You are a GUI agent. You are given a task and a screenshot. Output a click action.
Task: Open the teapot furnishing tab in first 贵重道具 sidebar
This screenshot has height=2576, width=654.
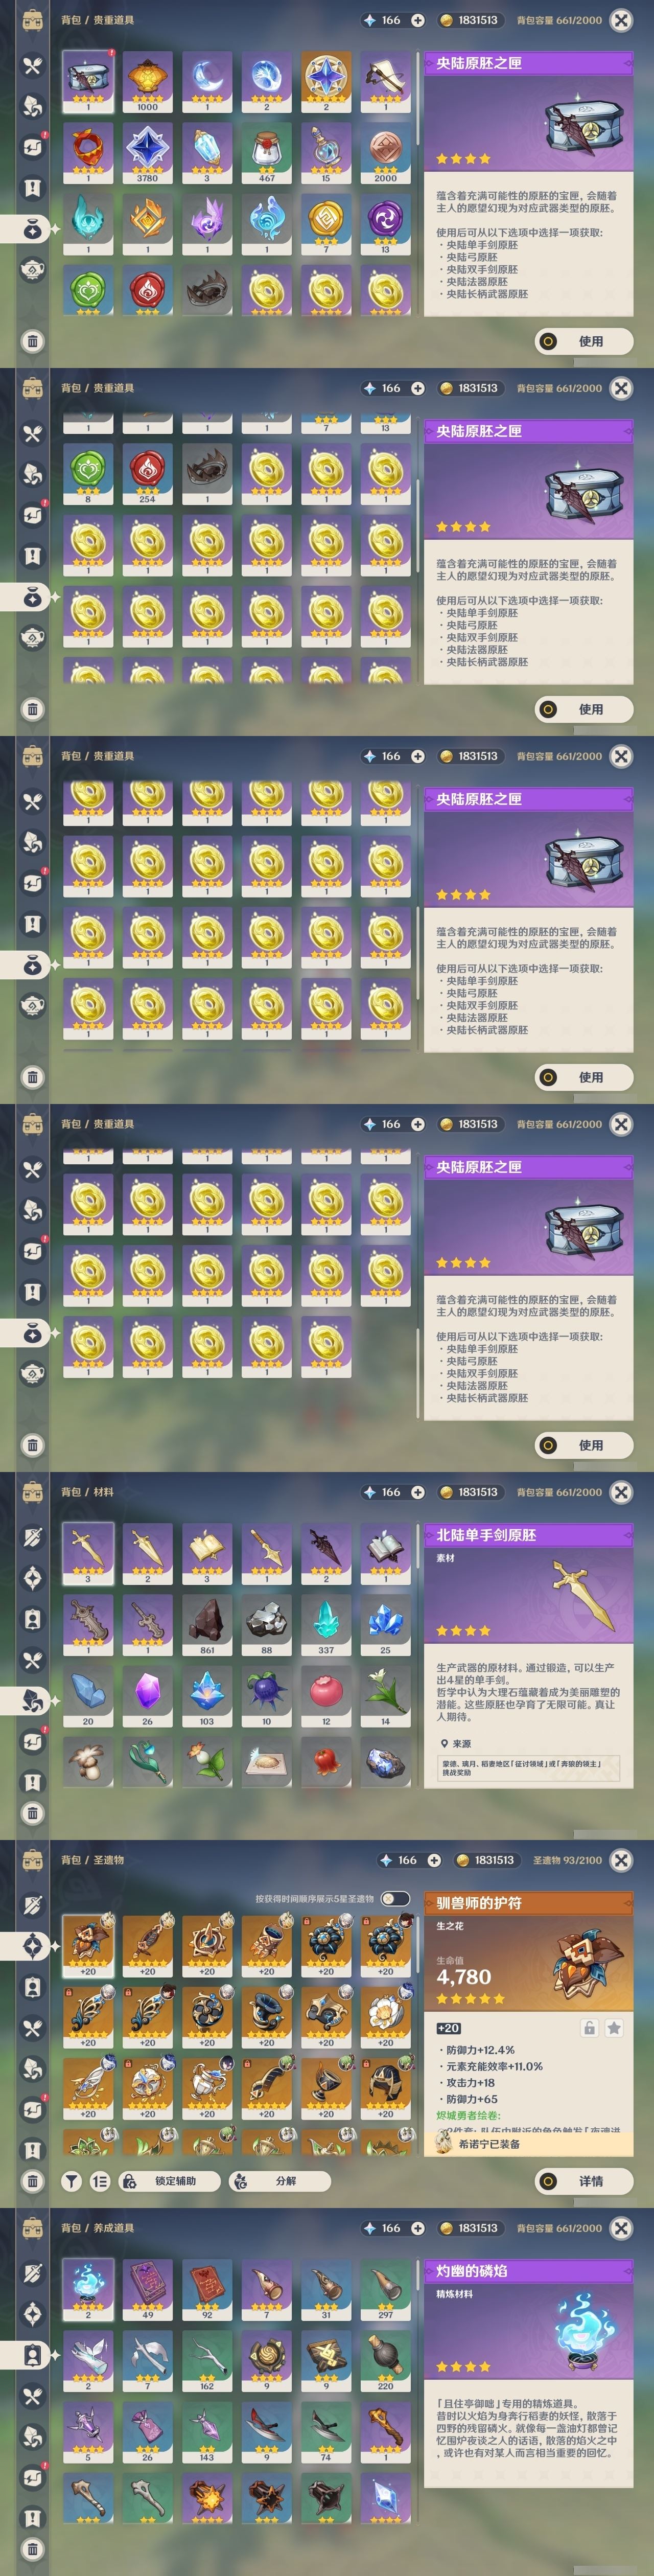[32, 270]
